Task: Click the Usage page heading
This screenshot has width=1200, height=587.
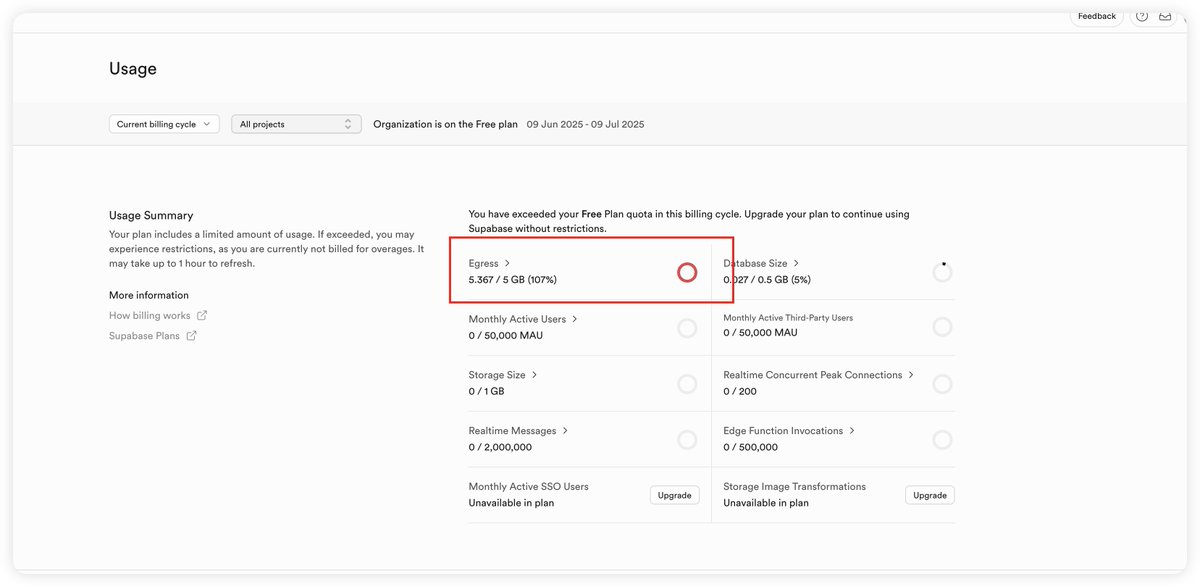Action: [x=133, y=69]
